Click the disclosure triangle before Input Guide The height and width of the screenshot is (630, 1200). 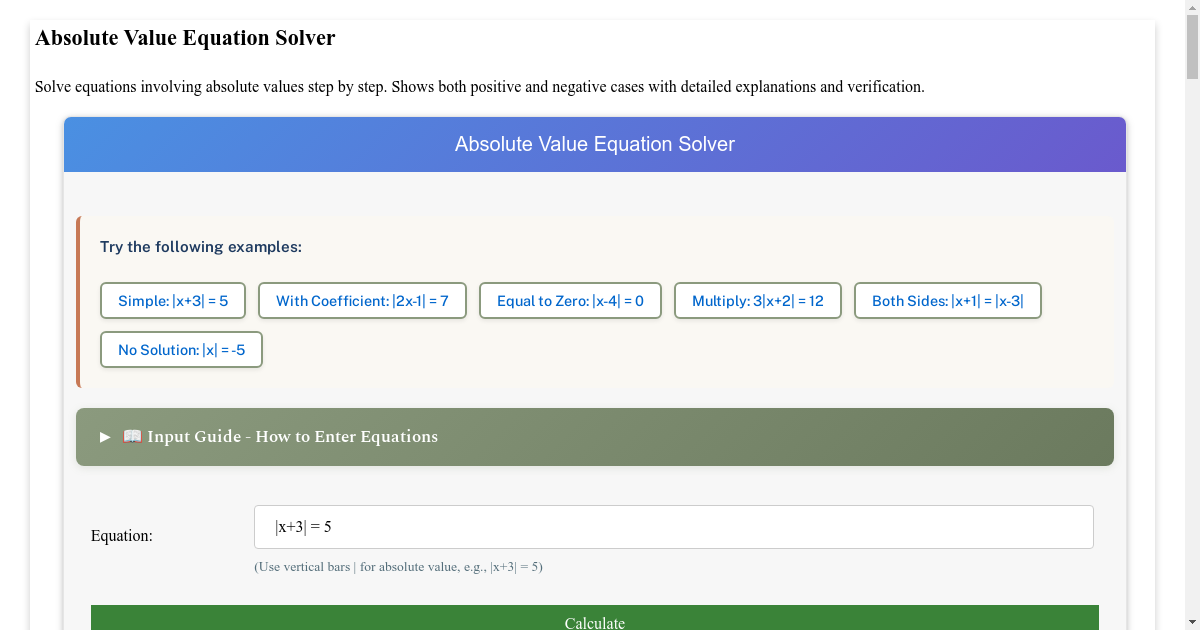click(104, 437)
